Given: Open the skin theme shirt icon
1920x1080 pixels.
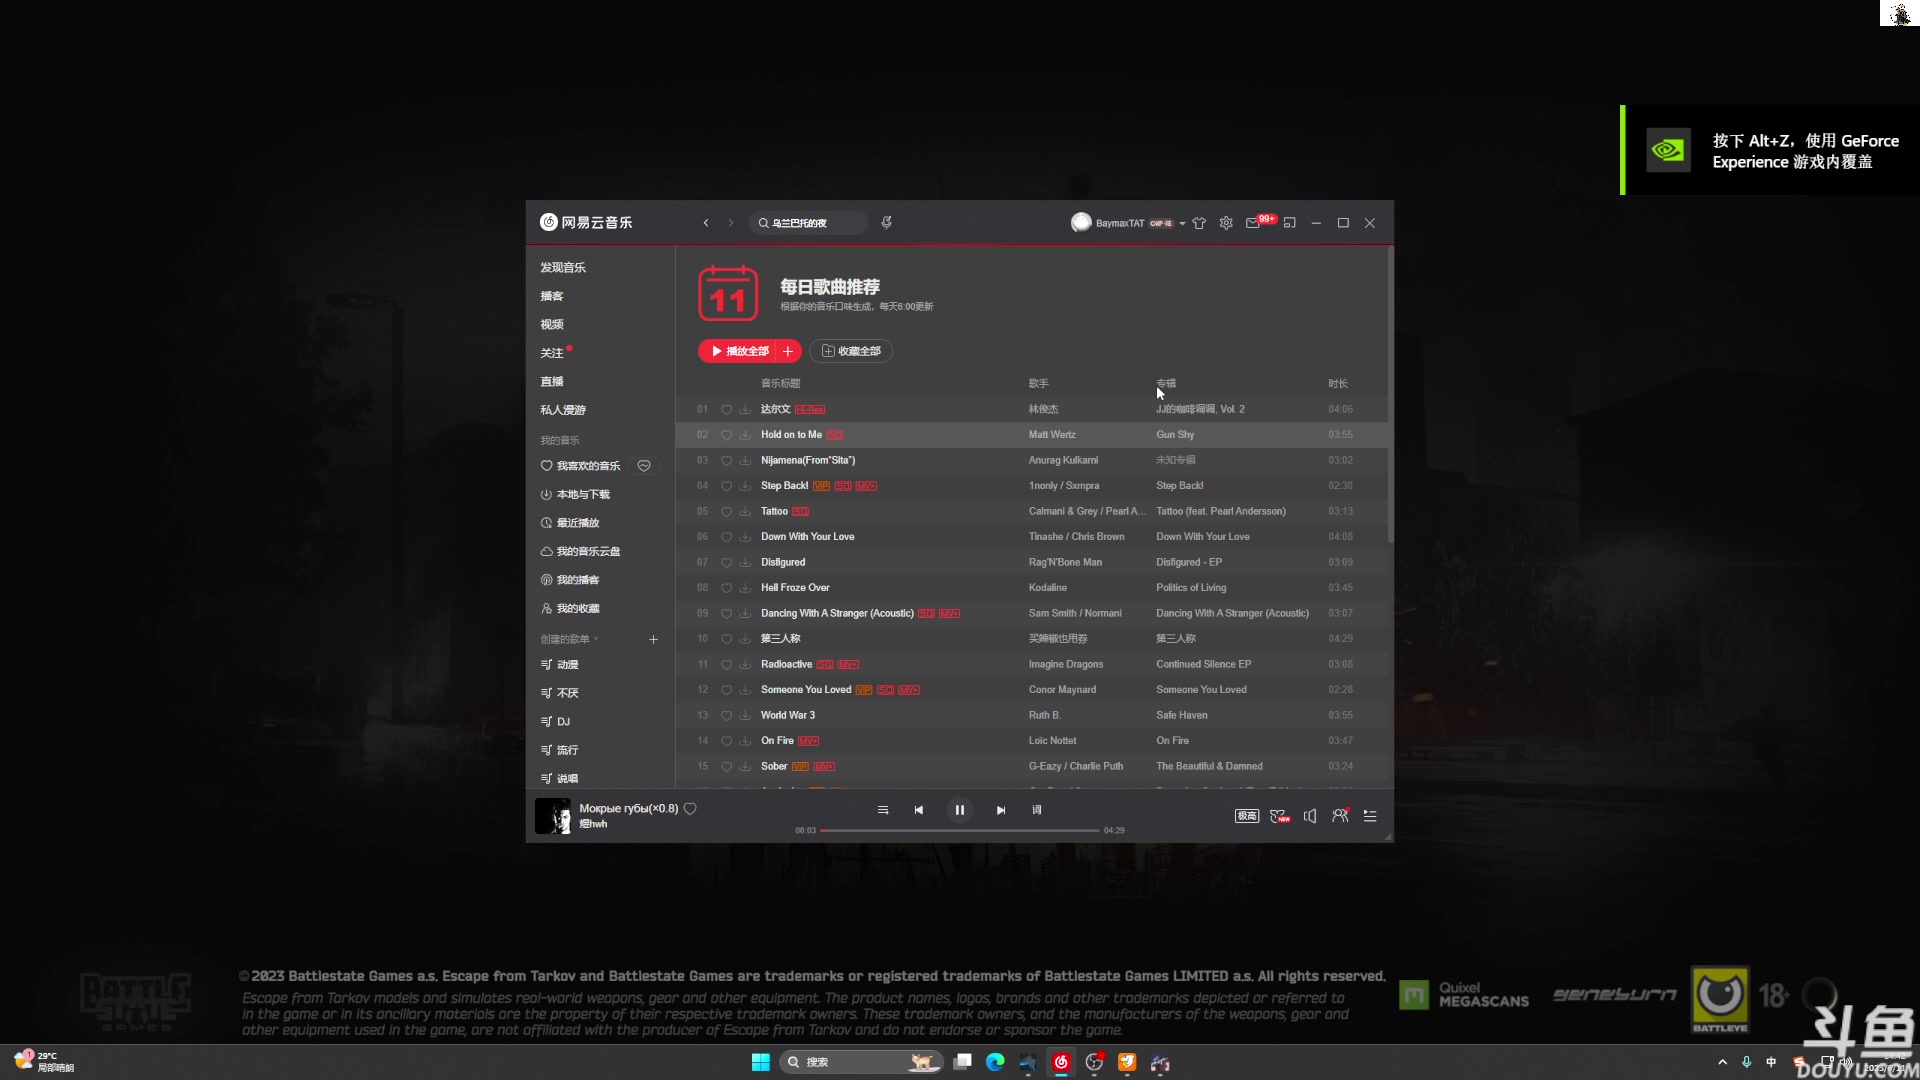Looking at the screenshot, I should click(x=1199, y=223).
